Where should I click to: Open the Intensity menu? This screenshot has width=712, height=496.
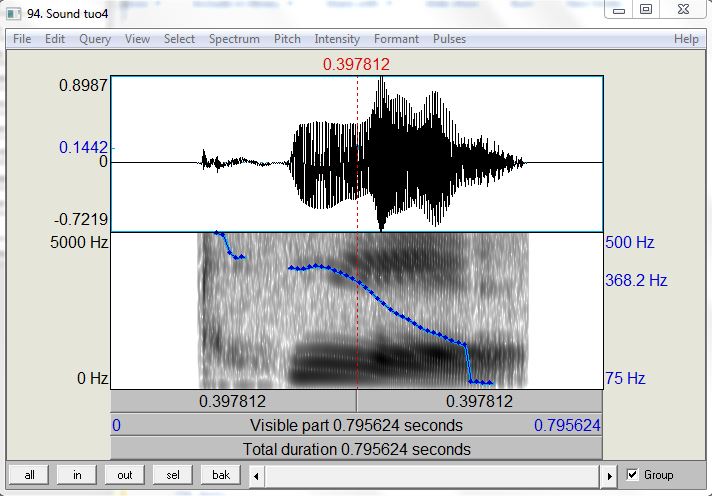coord(337,39)
